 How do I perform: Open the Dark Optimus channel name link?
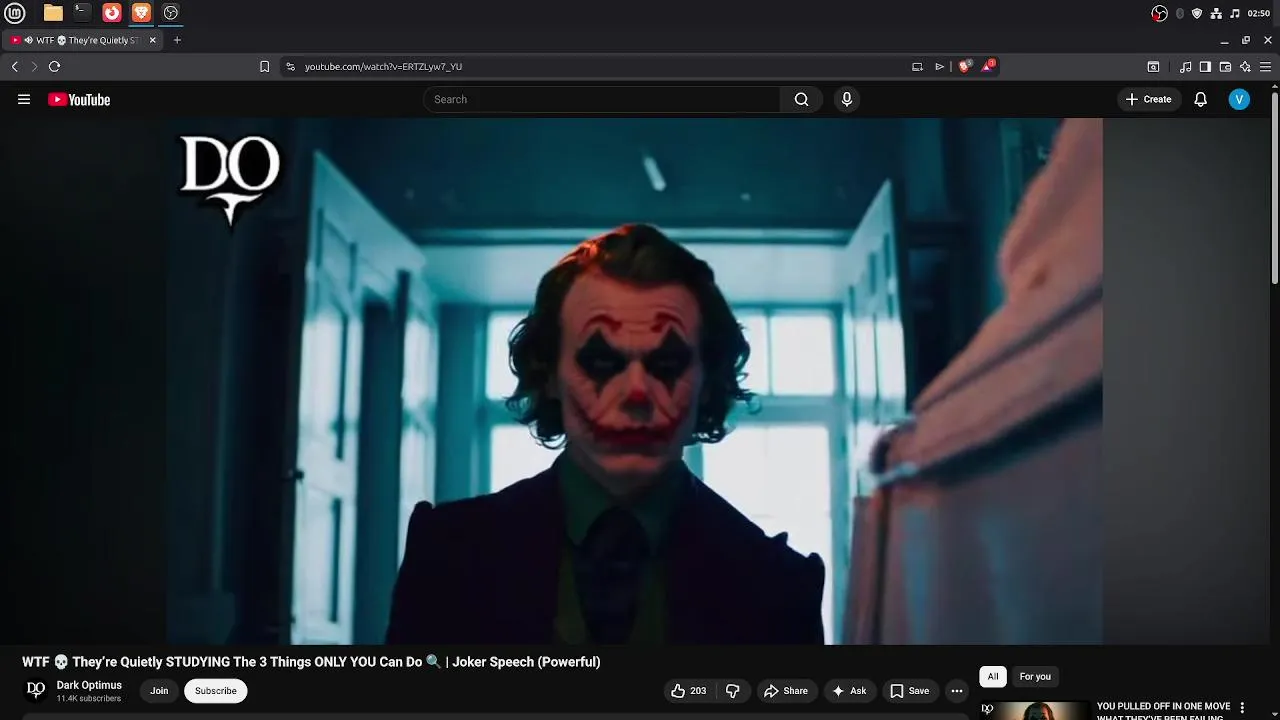pos(89,685)
